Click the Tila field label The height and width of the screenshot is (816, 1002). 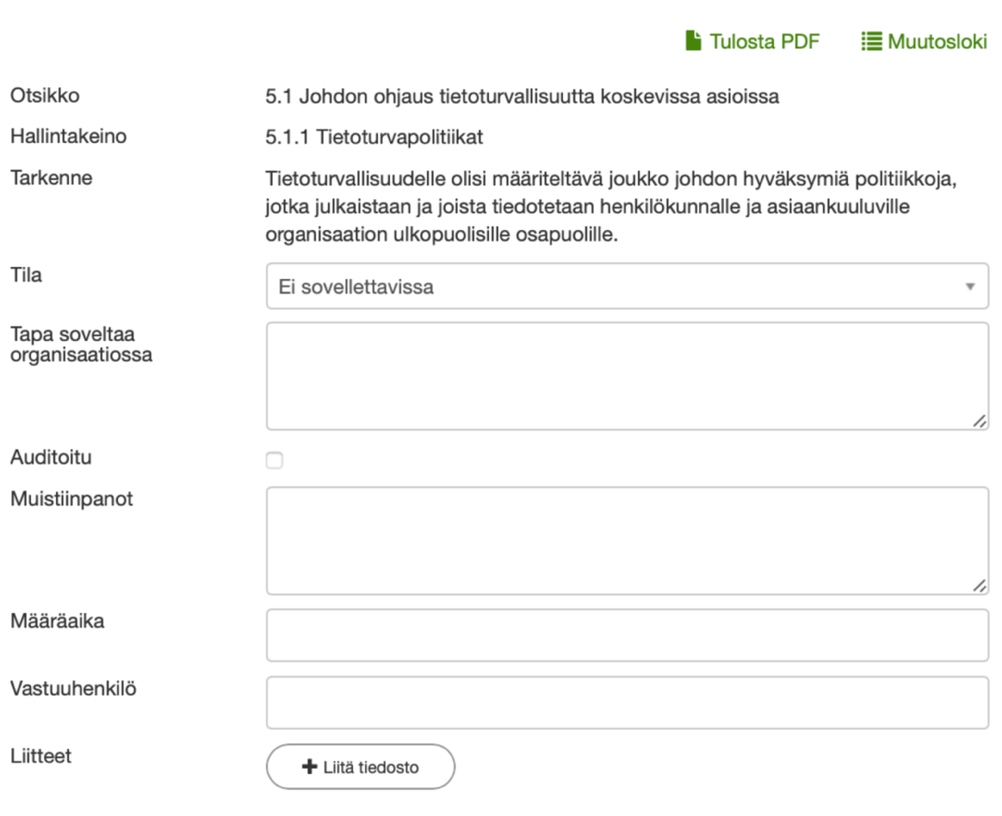coord(26,274)
